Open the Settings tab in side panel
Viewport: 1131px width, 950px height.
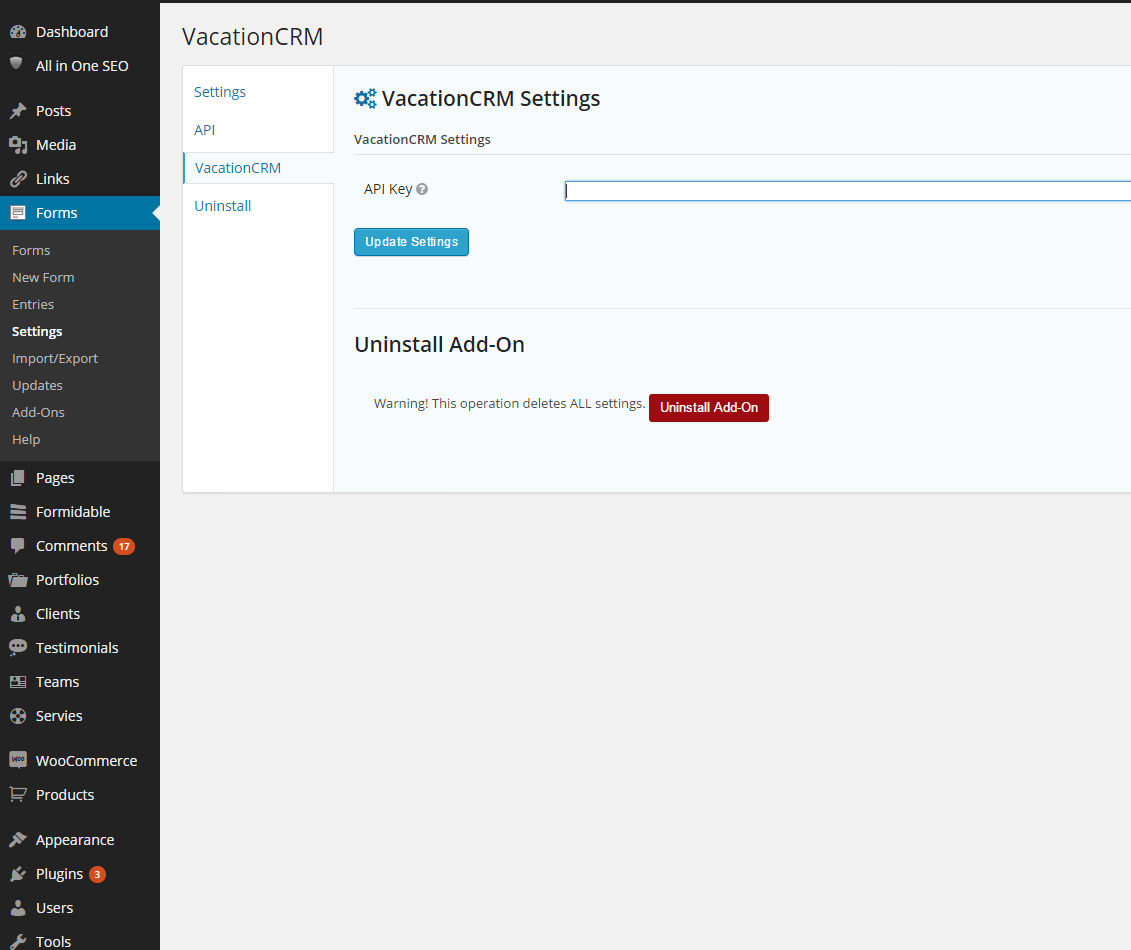point(220,92)
